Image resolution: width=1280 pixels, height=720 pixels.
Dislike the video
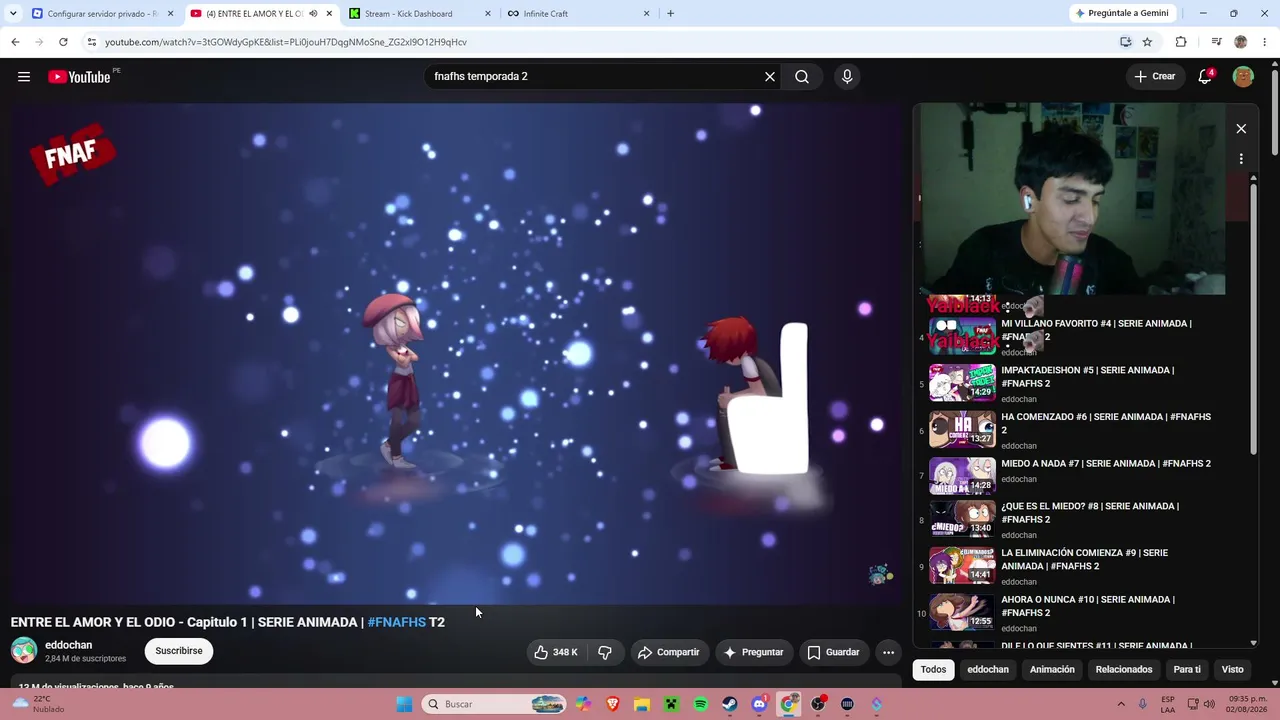pos(604,652)
